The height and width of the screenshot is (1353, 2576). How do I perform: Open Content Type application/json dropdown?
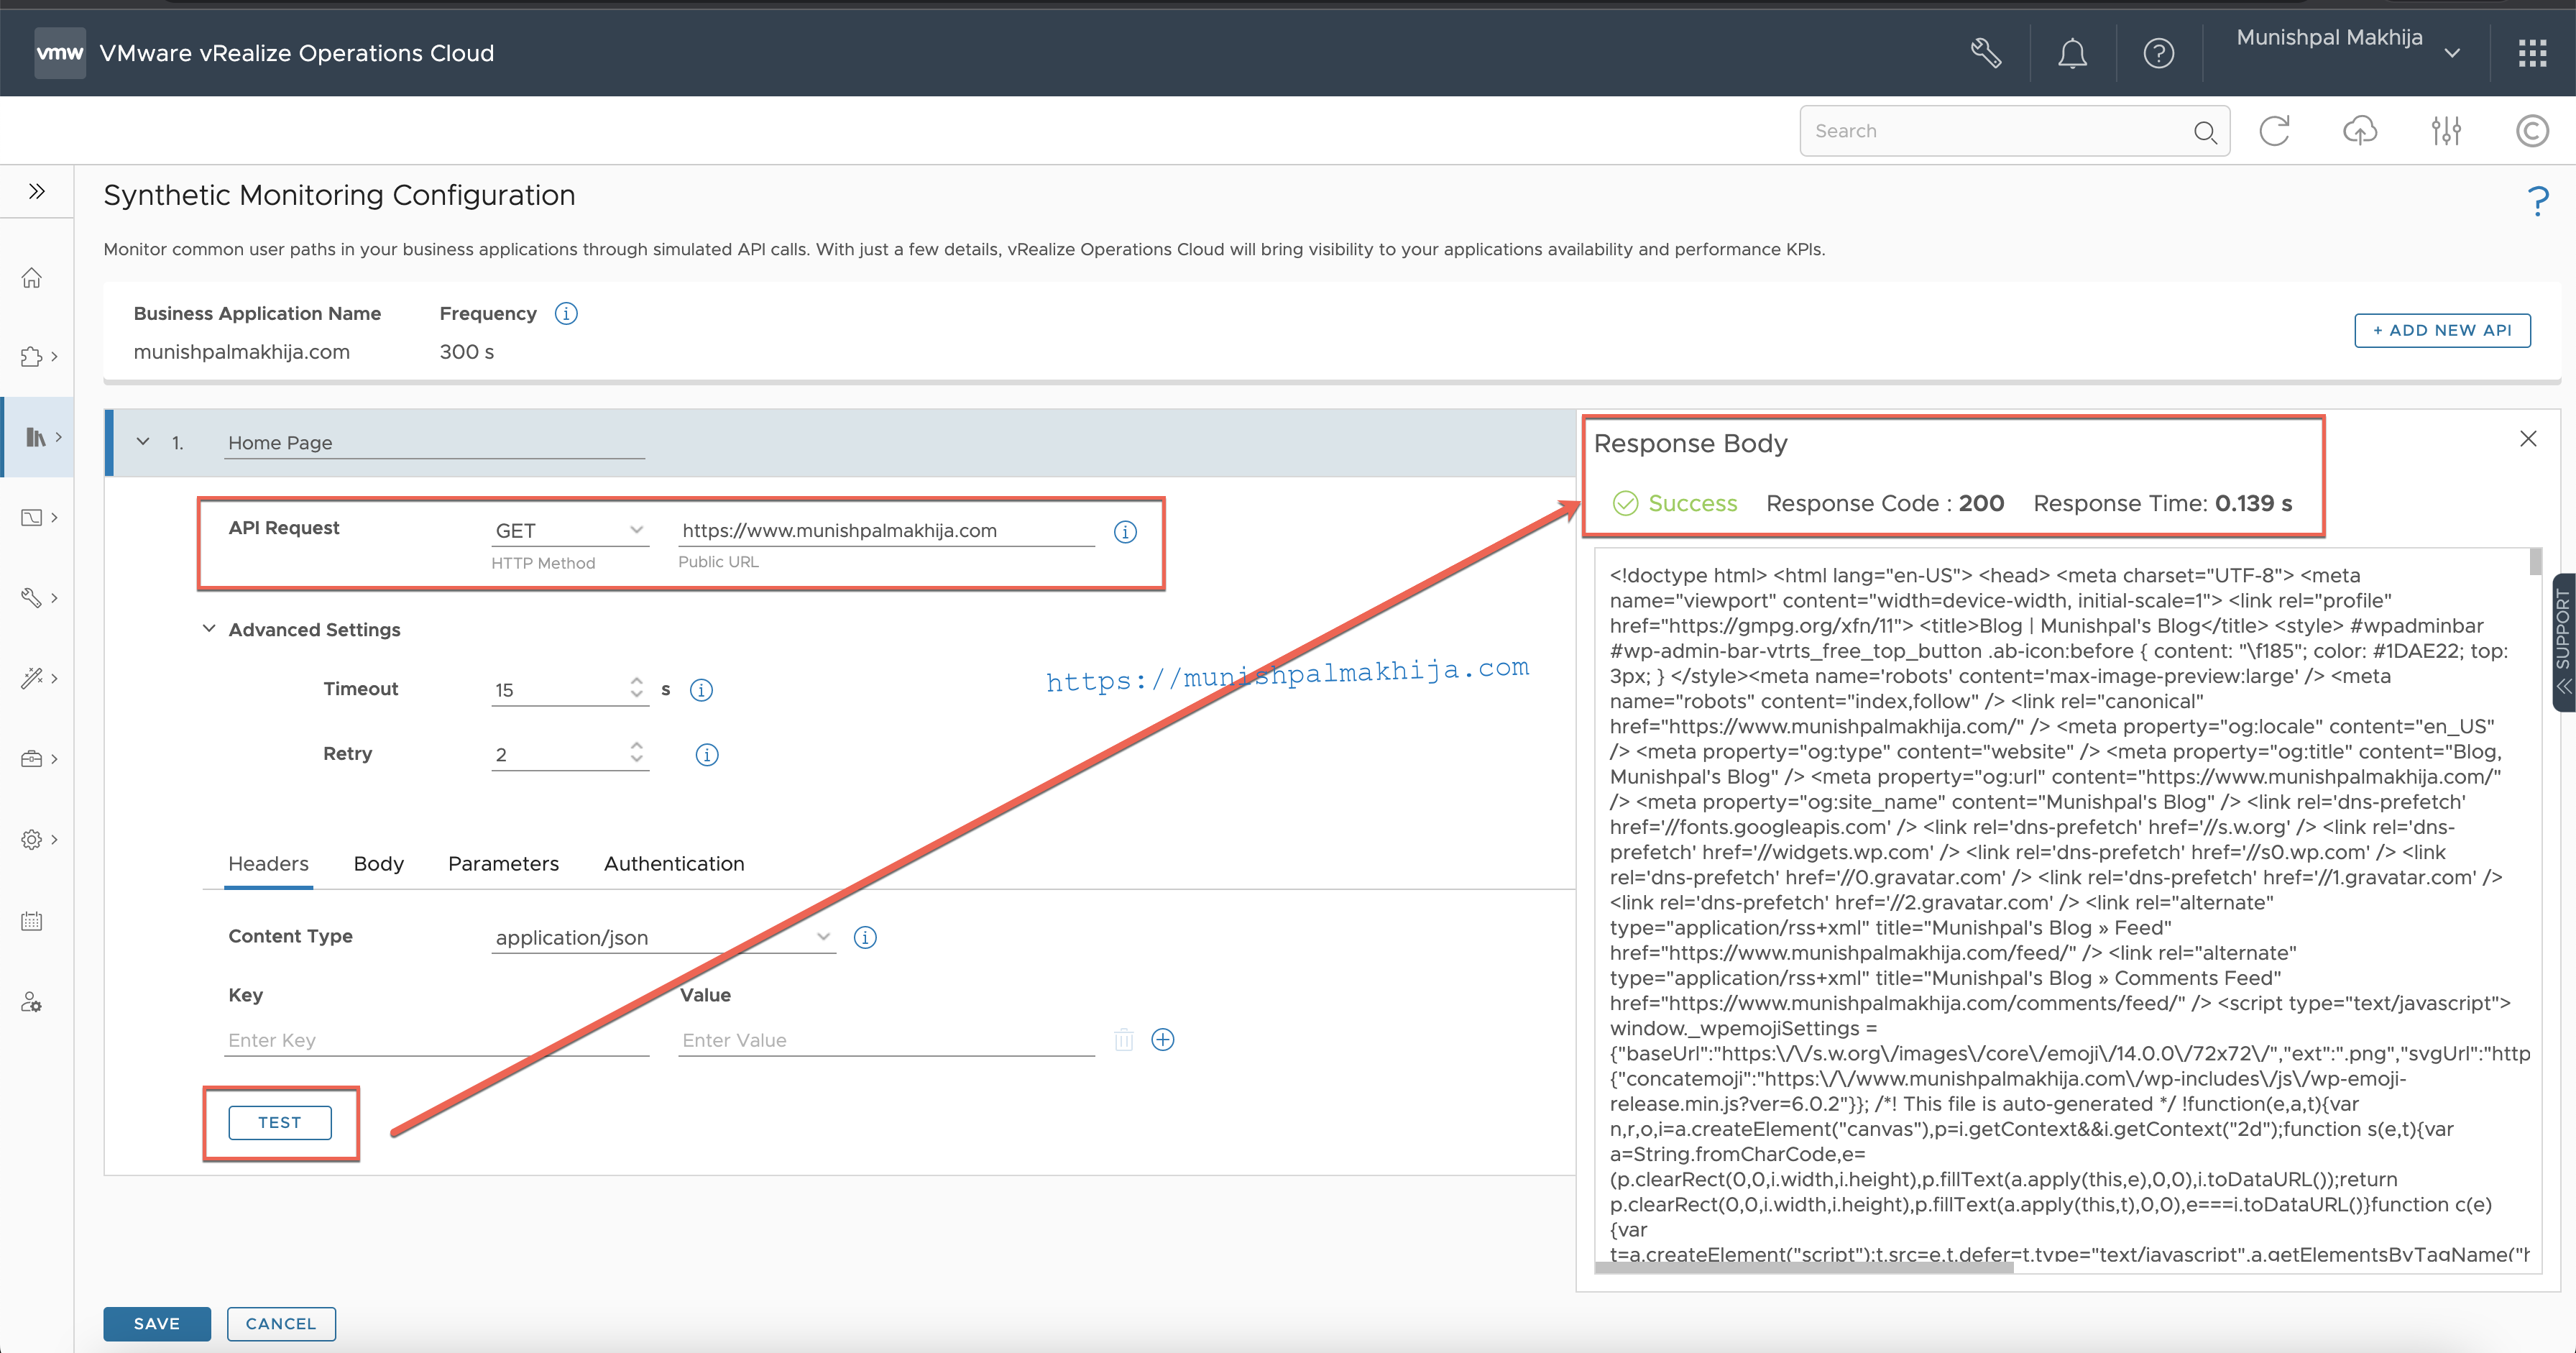coord(663,938)
